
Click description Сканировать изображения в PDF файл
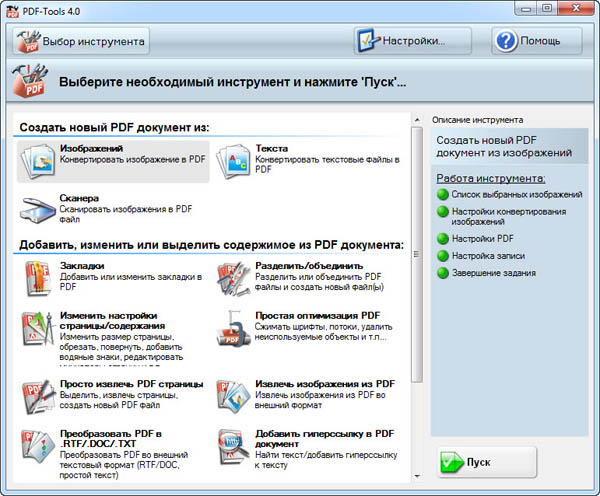pos(126,214)
